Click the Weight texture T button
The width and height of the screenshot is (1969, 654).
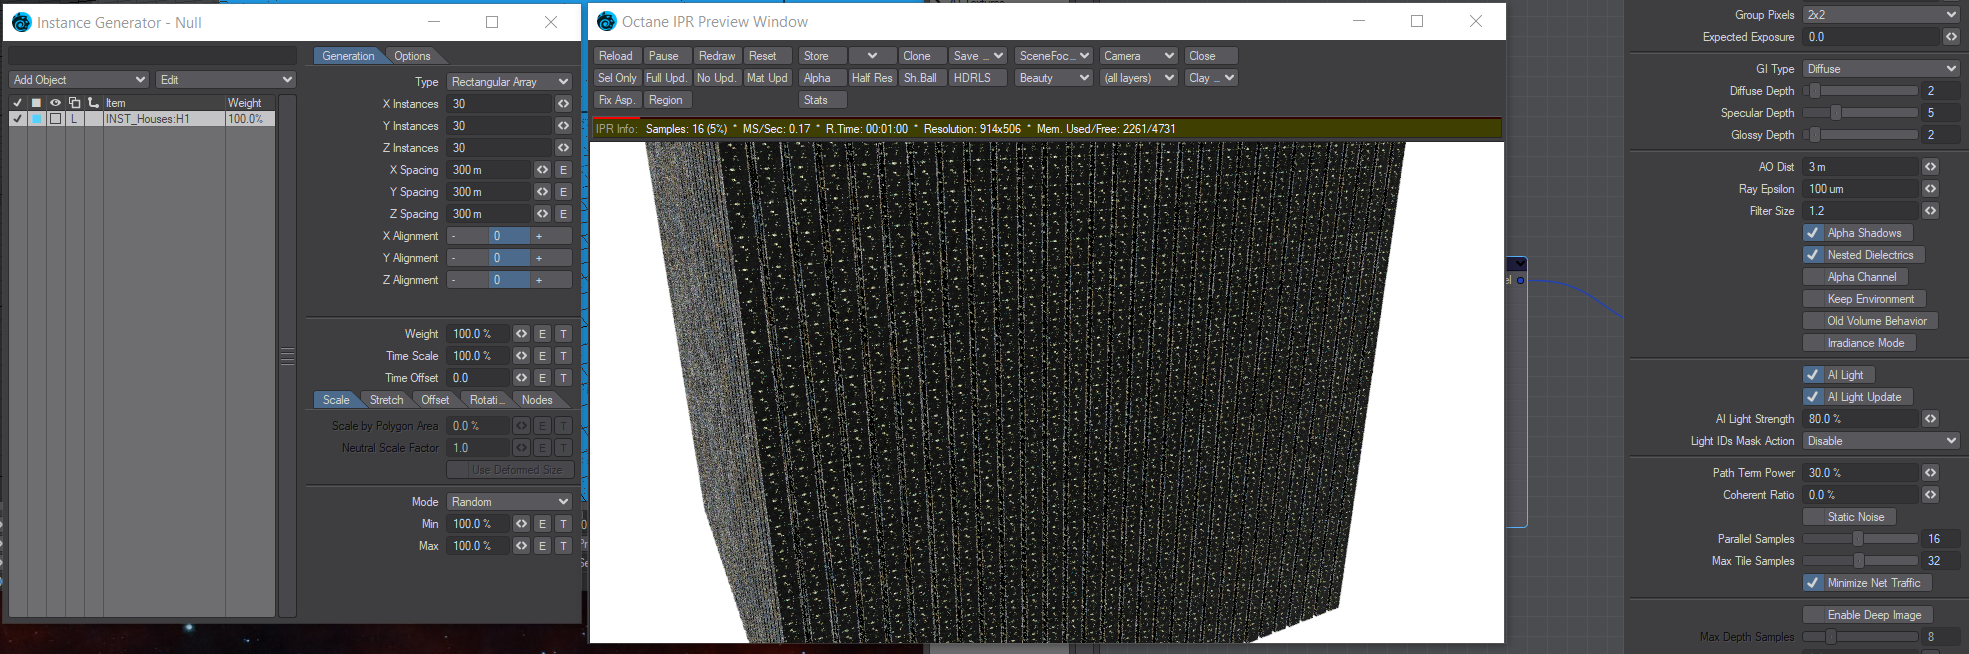point(563,334)
